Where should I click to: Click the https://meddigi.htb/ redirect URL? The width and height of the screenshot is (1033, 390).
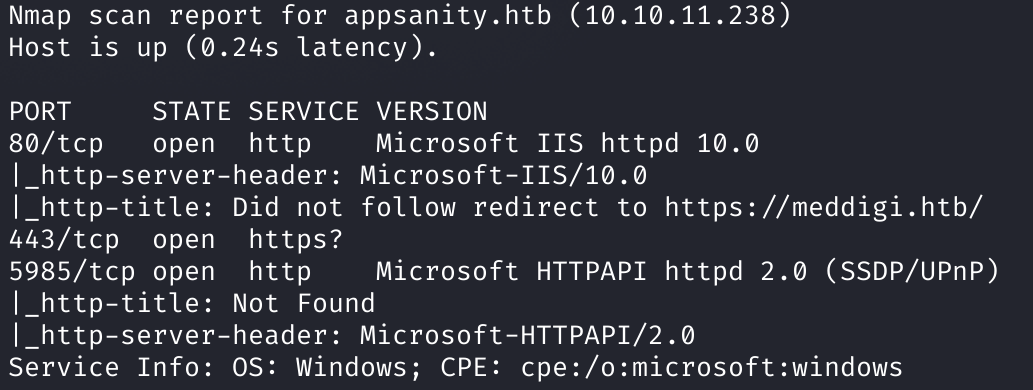(x=824, y=208)
